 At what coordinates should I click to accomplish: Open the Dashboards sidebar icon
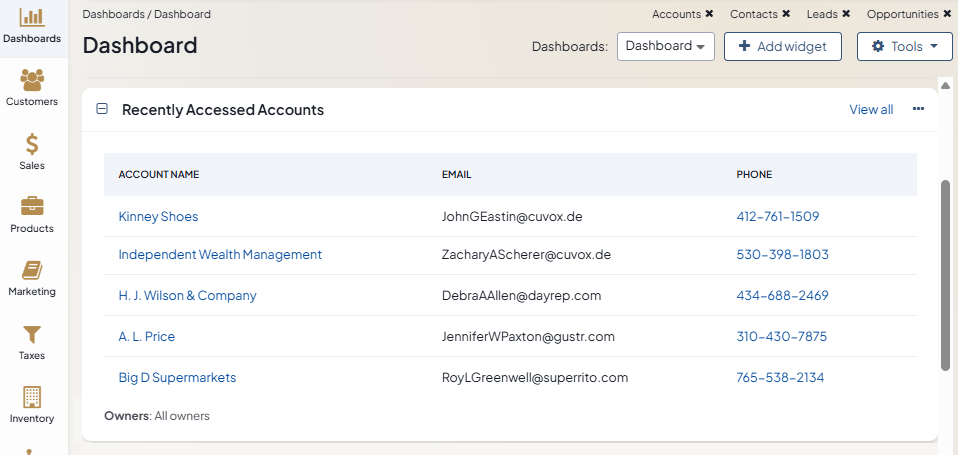(32, 17)
